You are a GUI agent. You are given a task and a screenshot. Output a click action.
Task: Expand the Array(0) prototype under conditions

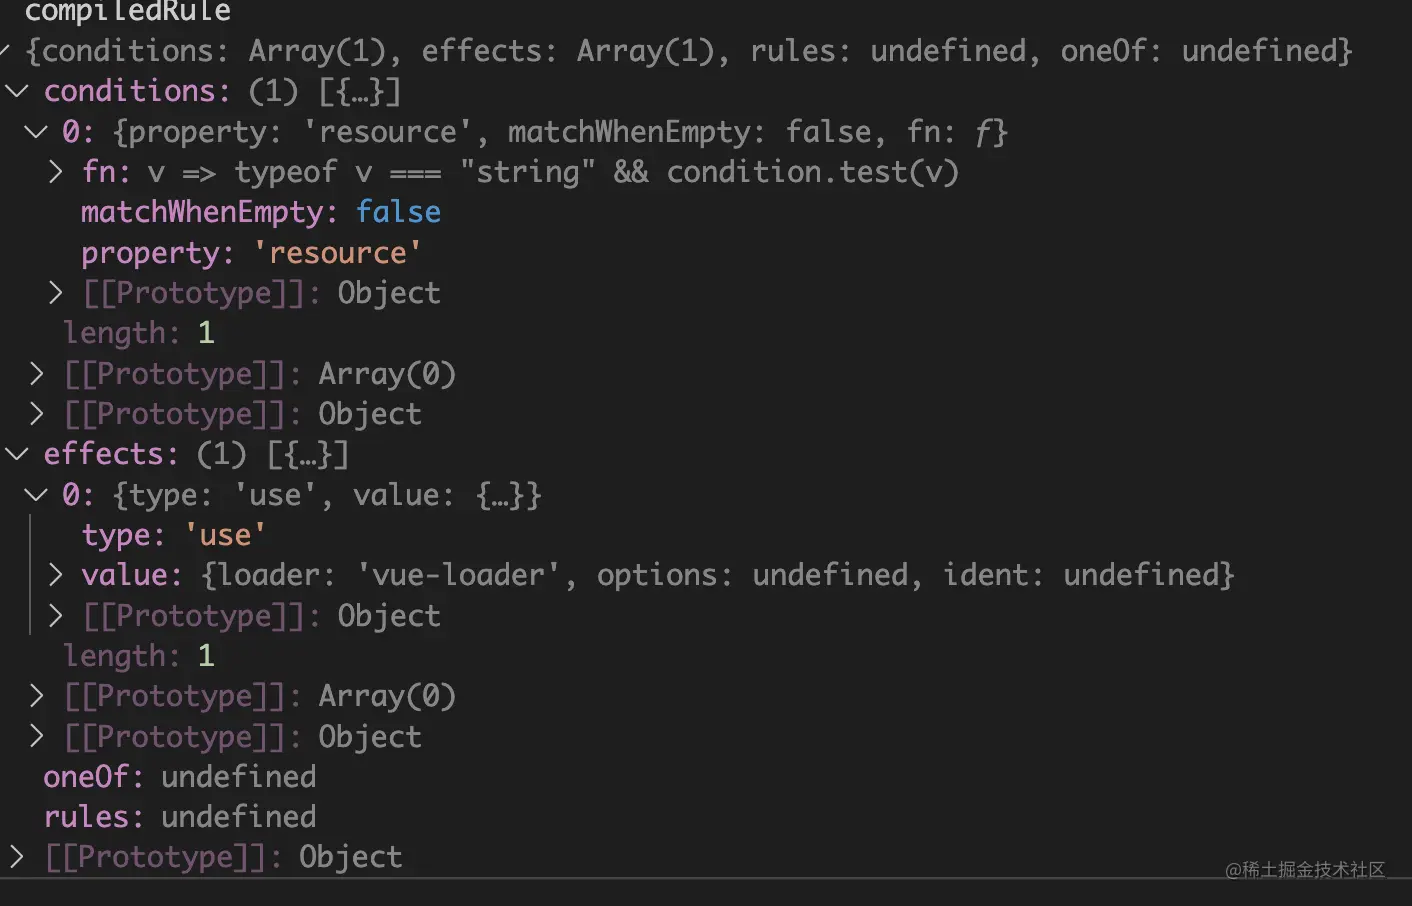tap(37, 374)
